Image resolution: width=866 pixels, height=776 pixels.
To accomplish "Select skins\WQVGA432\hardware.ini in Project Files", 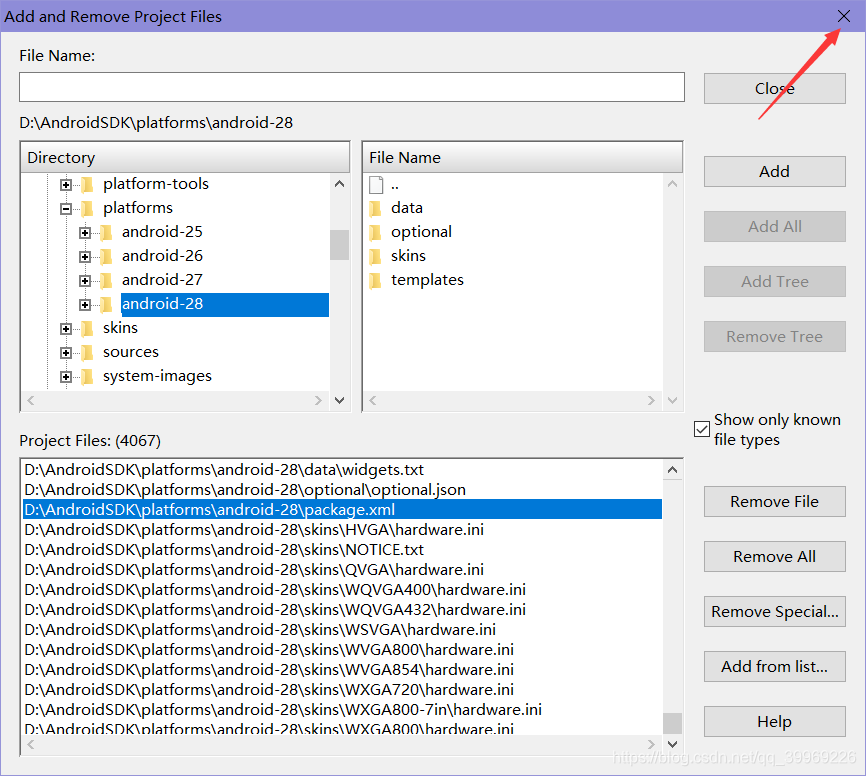I will click(x=342, y=610).
